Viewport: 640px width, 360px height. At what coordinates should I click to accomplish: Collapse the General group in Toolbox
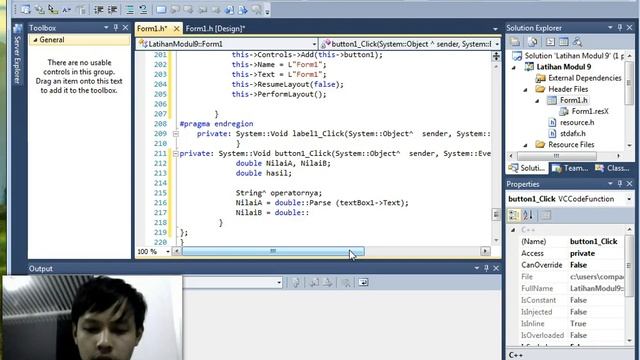click(x=36, y=40)
